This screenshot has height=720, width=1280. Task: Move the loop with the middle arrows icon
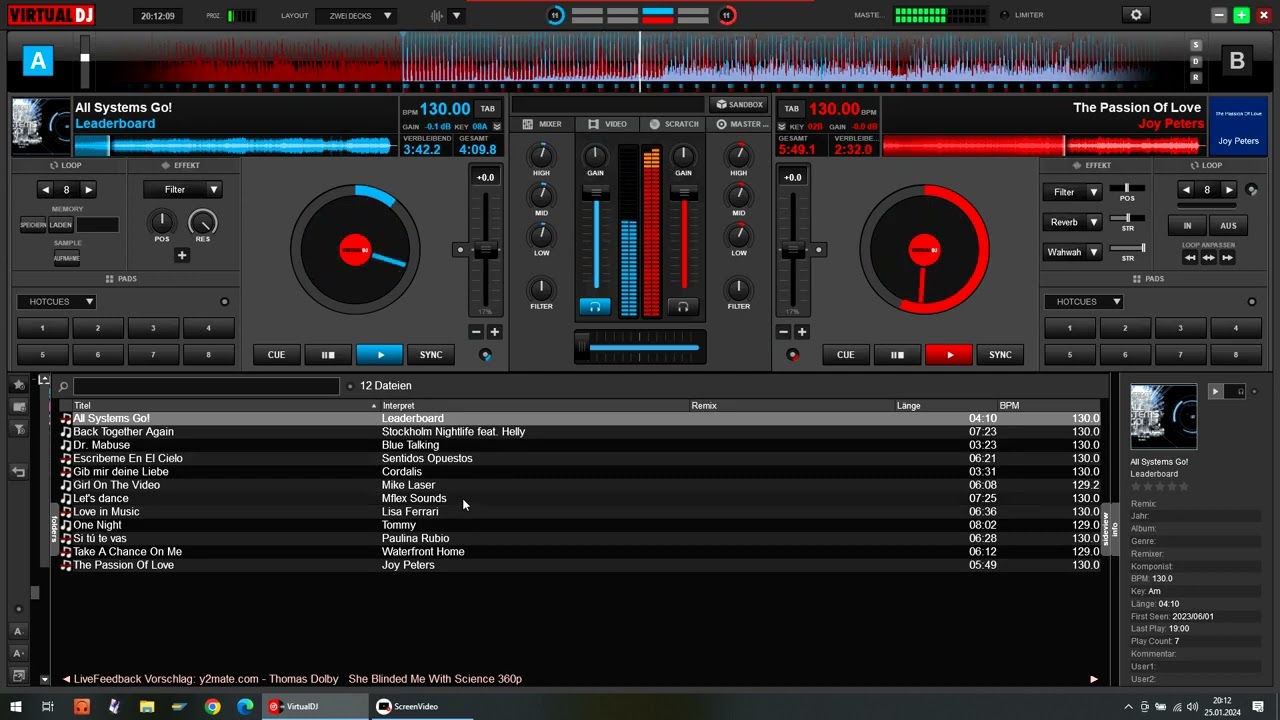tap(1209, 258)
